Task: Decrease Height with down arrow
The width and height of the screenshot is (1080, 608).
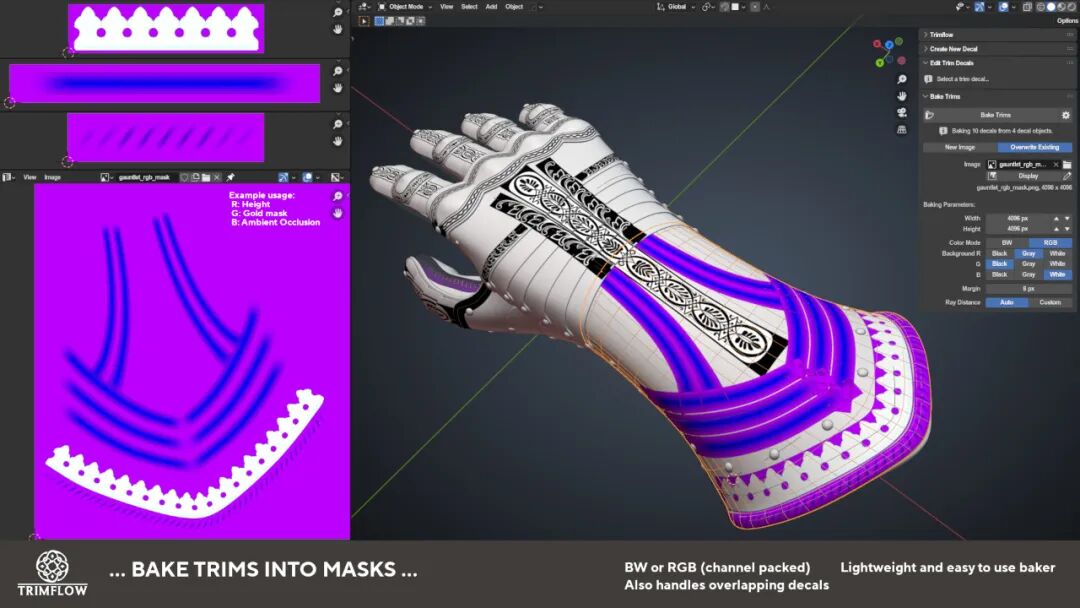Action: pyautogui.click(x=1067, y=229)
